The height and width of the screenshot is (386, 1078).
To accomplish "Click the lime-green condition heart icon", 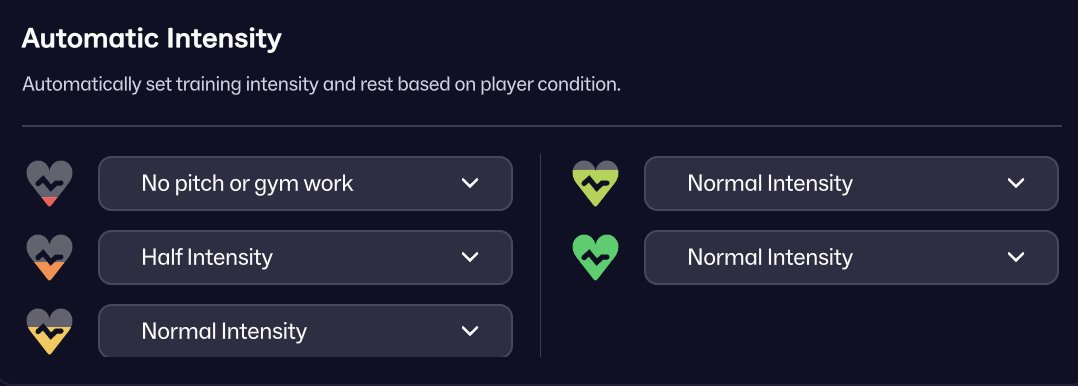I will (x=595, y=184).
